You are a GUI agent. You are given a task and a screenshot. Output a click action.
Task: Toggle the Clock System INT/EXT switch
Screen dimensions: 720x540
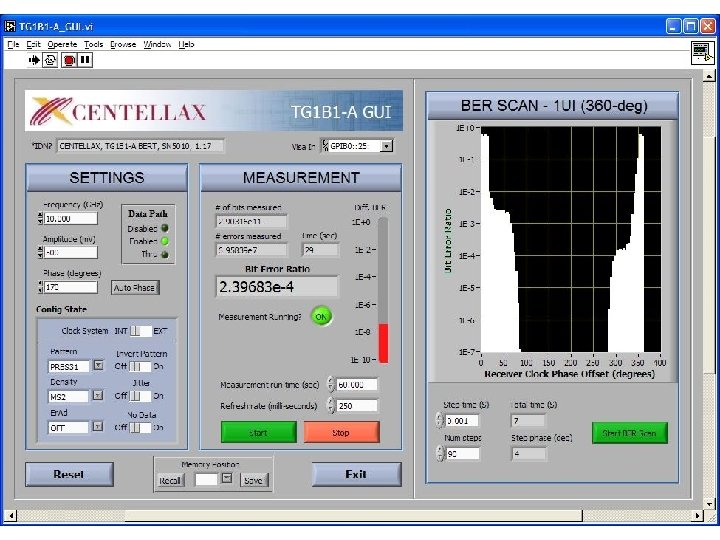[x=141, y=331]
